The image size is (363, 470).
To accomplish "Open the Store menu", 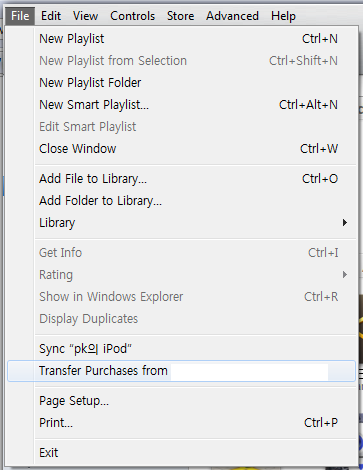I will (x=180, y=16).
